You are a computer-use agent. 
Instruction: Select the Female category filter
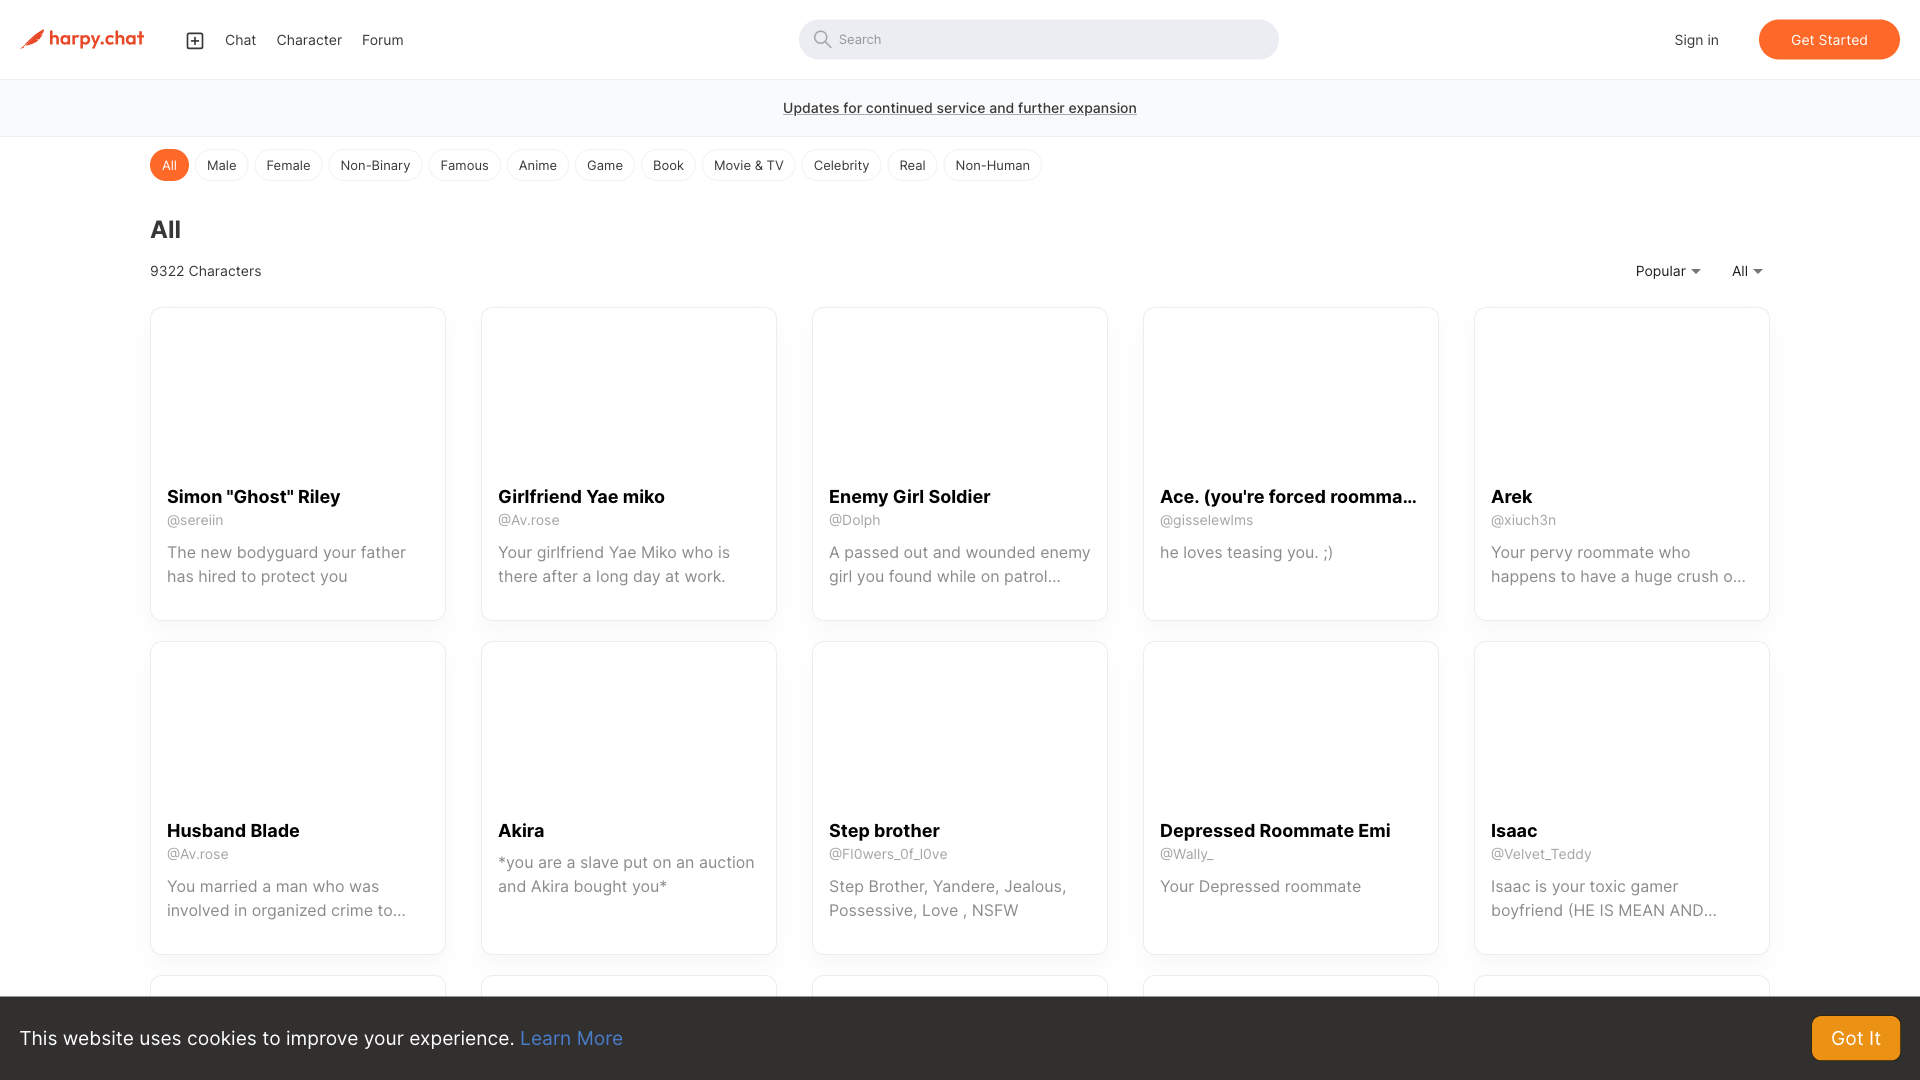[x=288, y=165]
